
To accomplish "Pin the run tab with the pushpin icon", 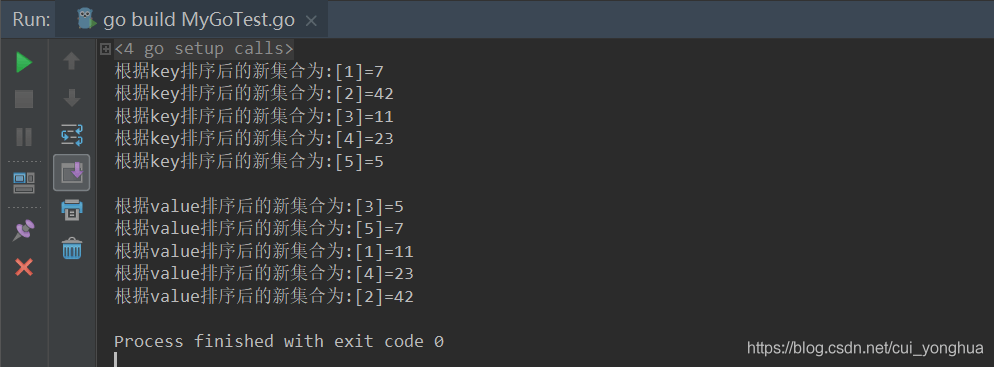I will click(24, 229).
